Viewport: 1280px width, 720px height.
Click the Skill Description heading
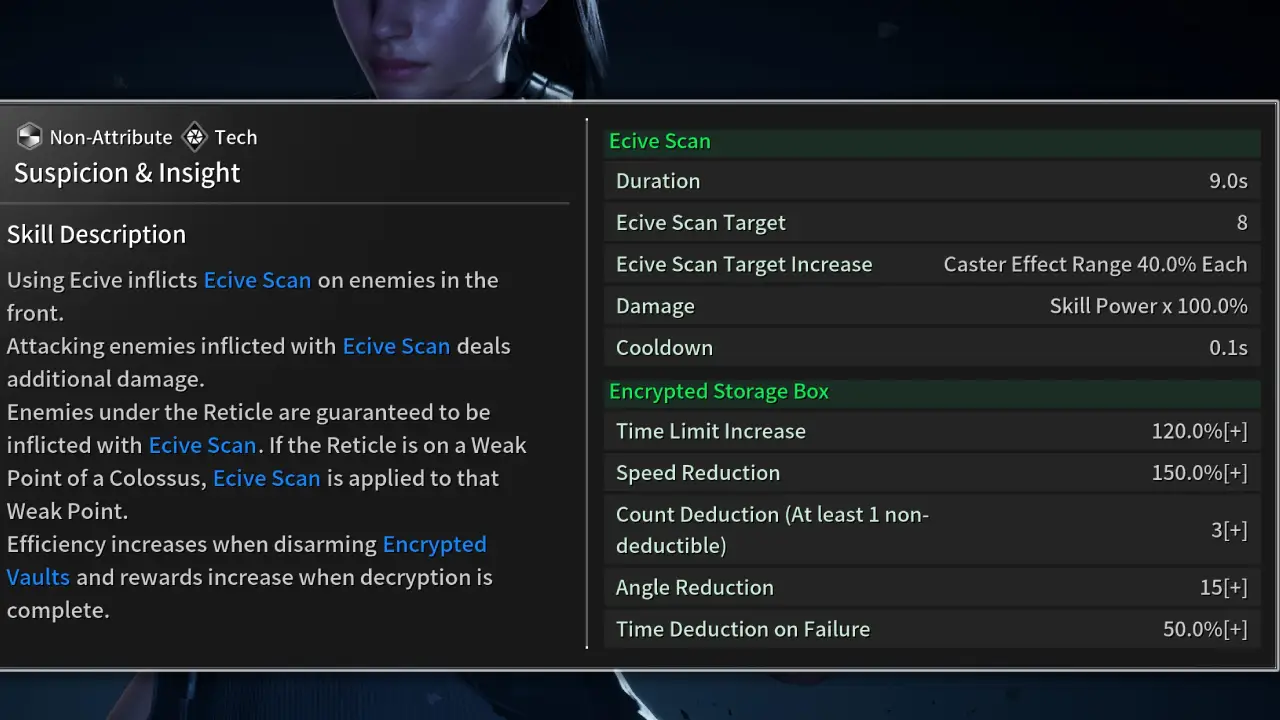click(x=96, y=235)
